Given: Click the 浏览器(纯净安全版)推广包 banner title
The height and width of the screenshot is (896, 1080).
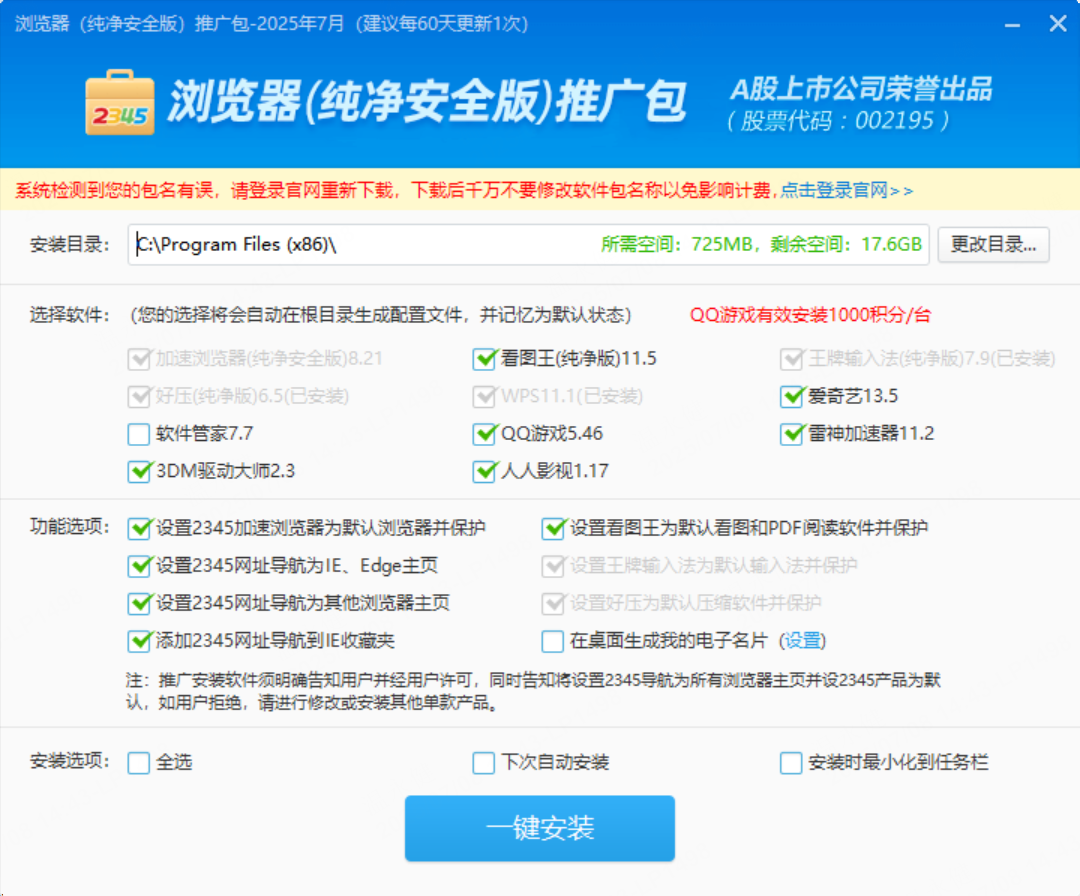Looking at the screenshot, I should coord(427,101).
